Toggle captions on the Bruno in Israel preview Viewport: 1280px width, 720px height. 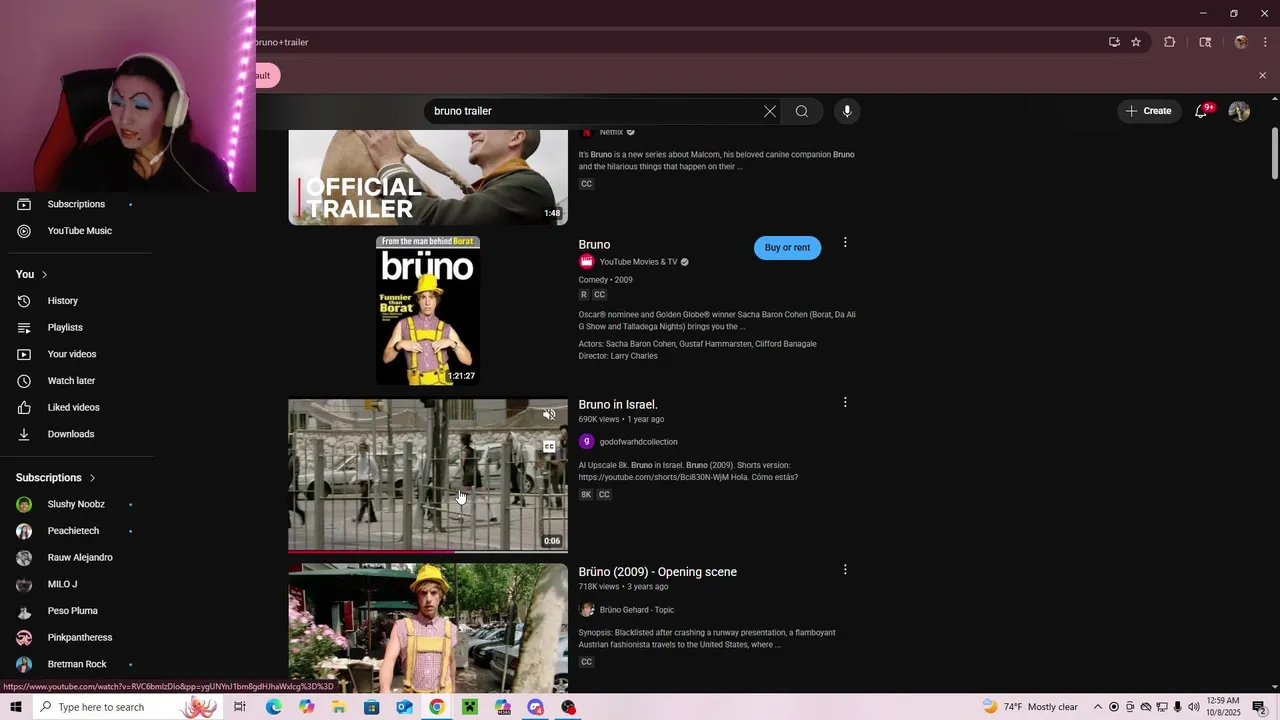549,446
